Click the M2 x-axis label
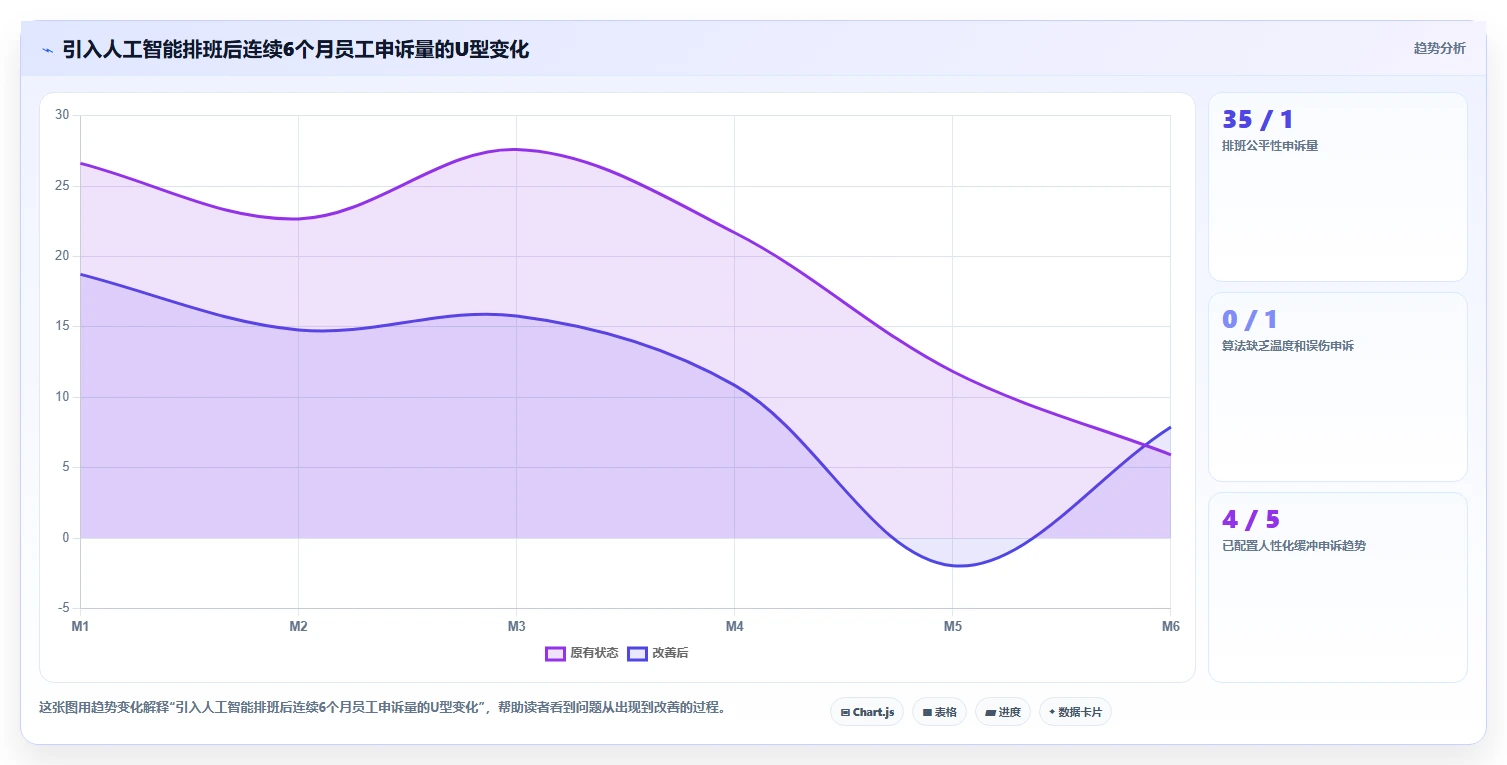The height and width of the screenshot is (765, 1507). point(298,627)
